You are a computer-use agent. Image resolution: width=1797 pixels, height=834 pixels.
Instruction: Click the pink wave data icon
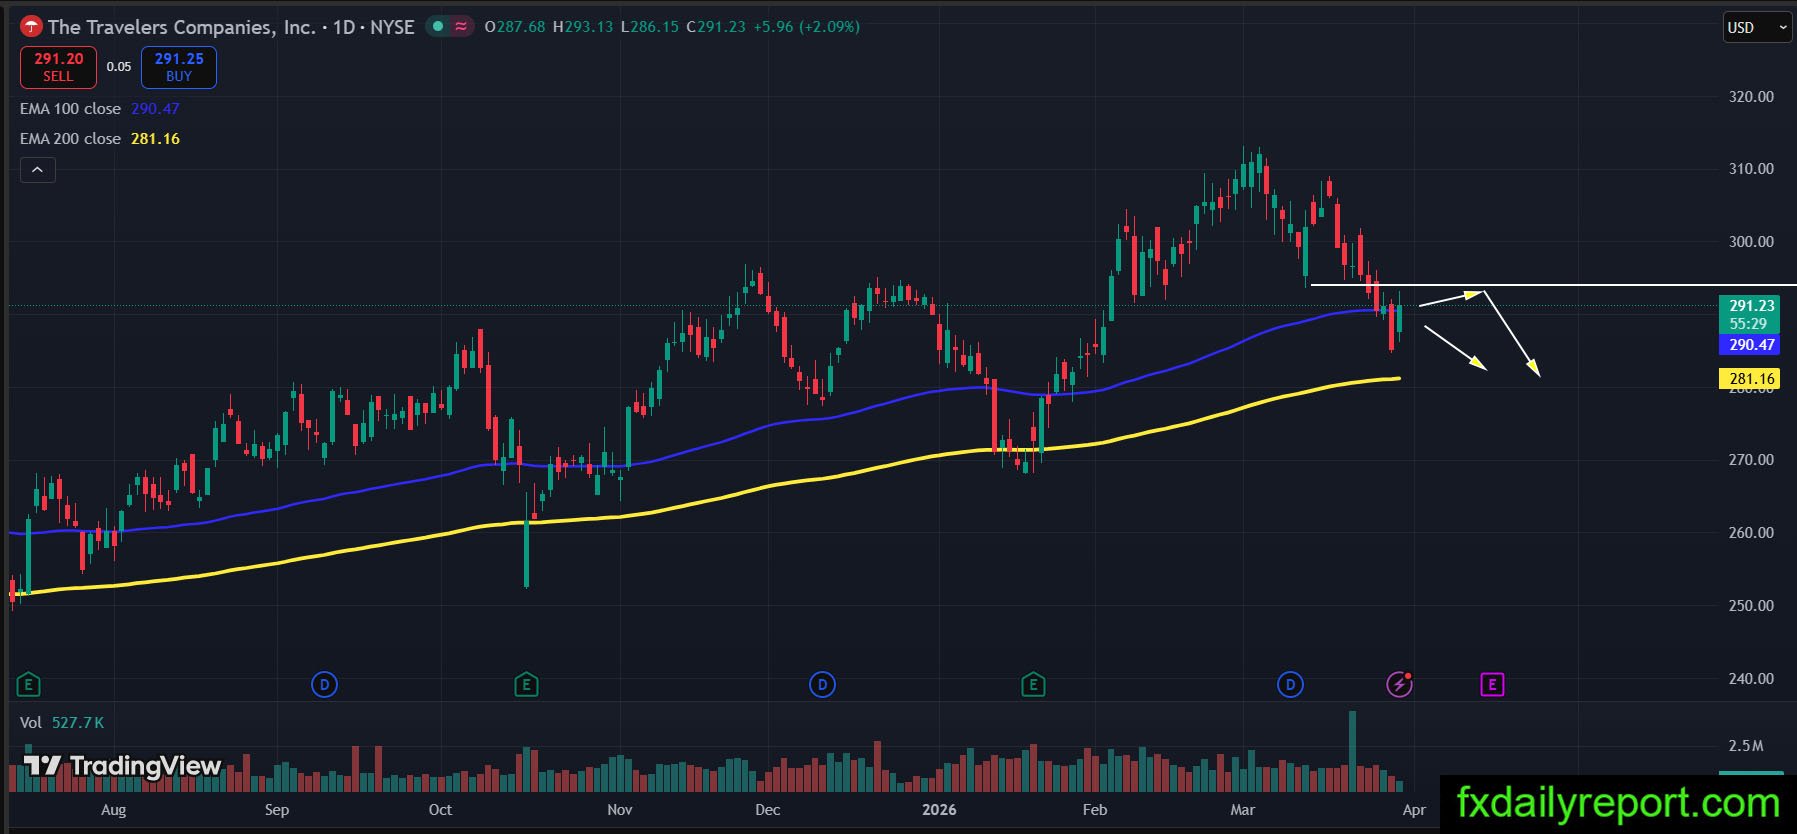tap(461, 27)
